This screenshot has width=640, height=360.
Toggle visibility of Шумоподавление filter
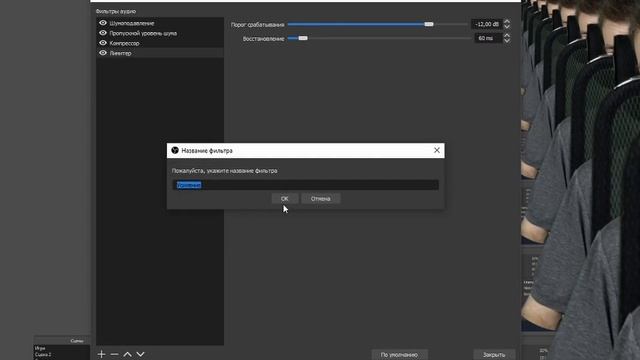103,23
